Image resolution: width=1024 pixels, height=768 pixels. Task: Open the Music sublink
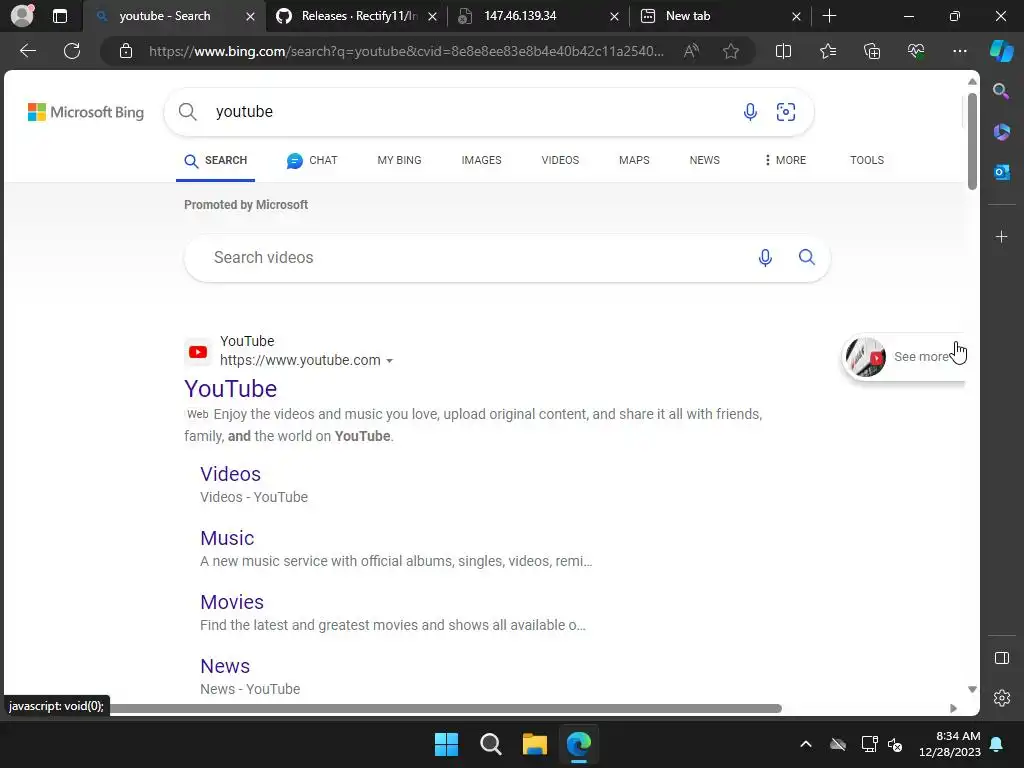[x=227, y=538]
